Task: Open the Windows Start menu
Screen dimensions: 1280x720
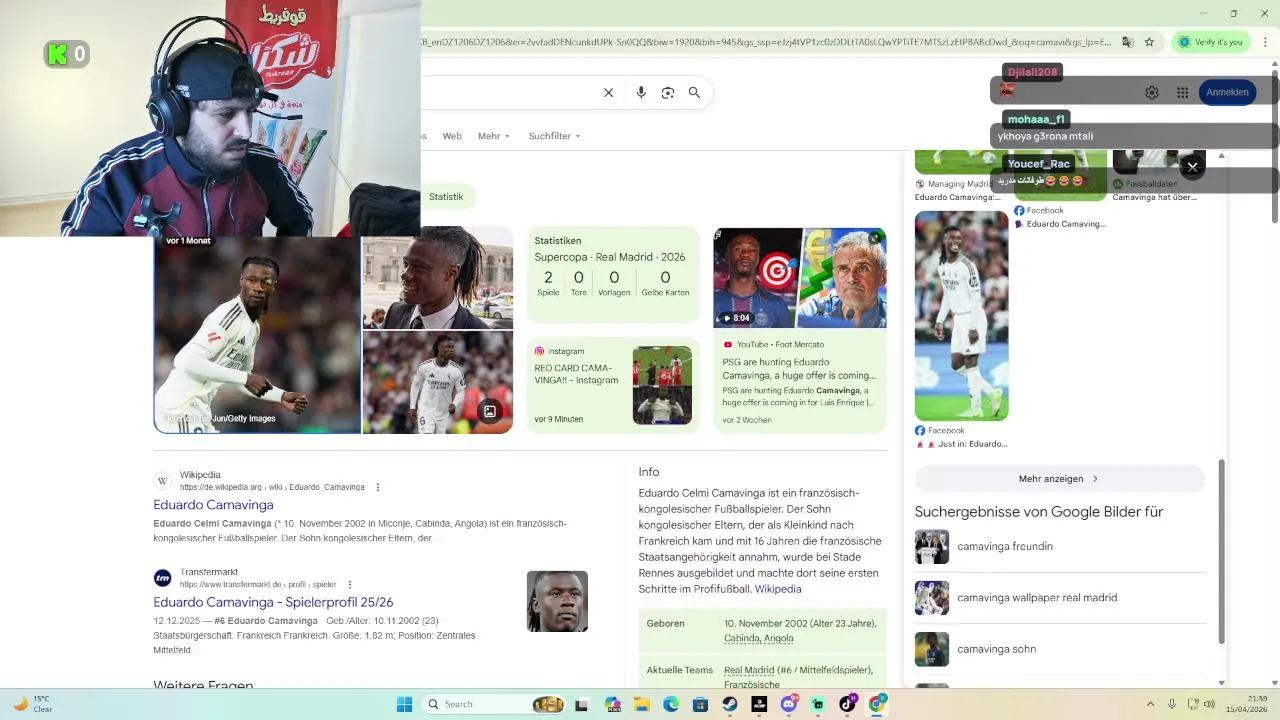Action: pos(404,704)
